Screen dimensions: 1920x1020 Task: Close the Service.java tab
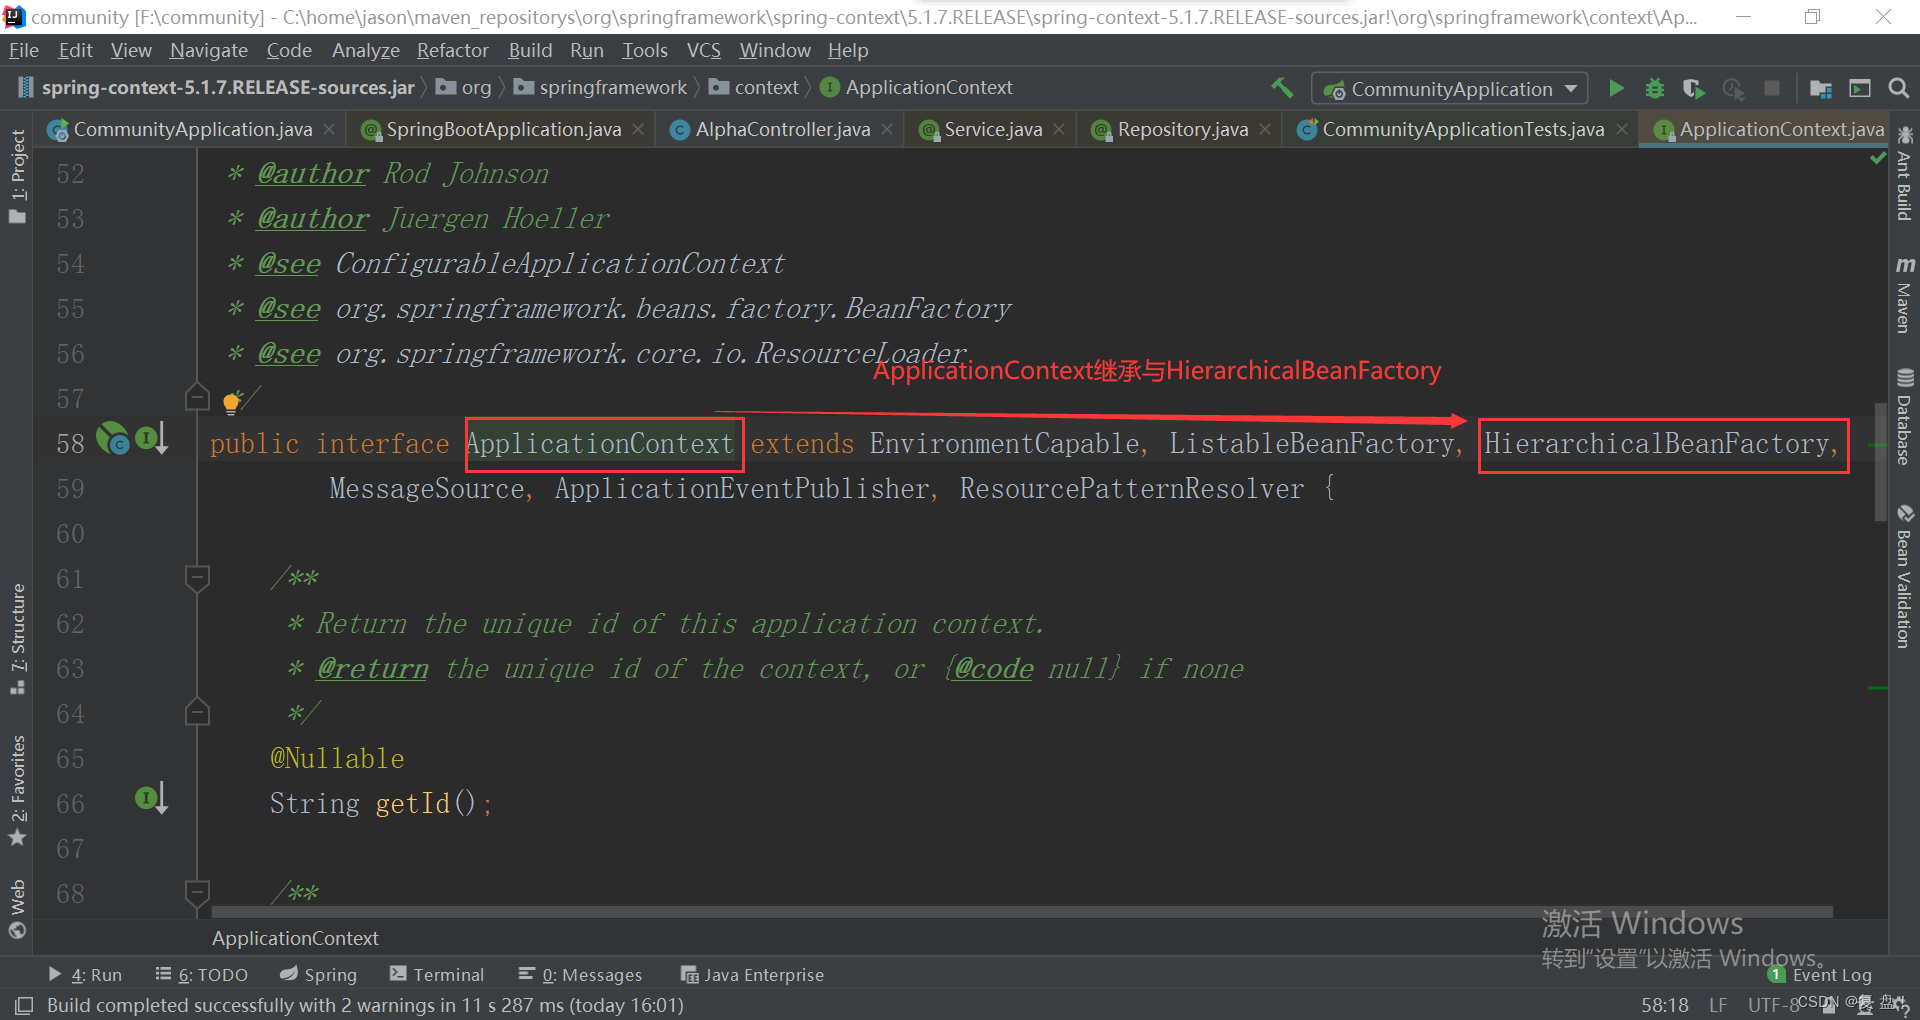[1059, 130]
